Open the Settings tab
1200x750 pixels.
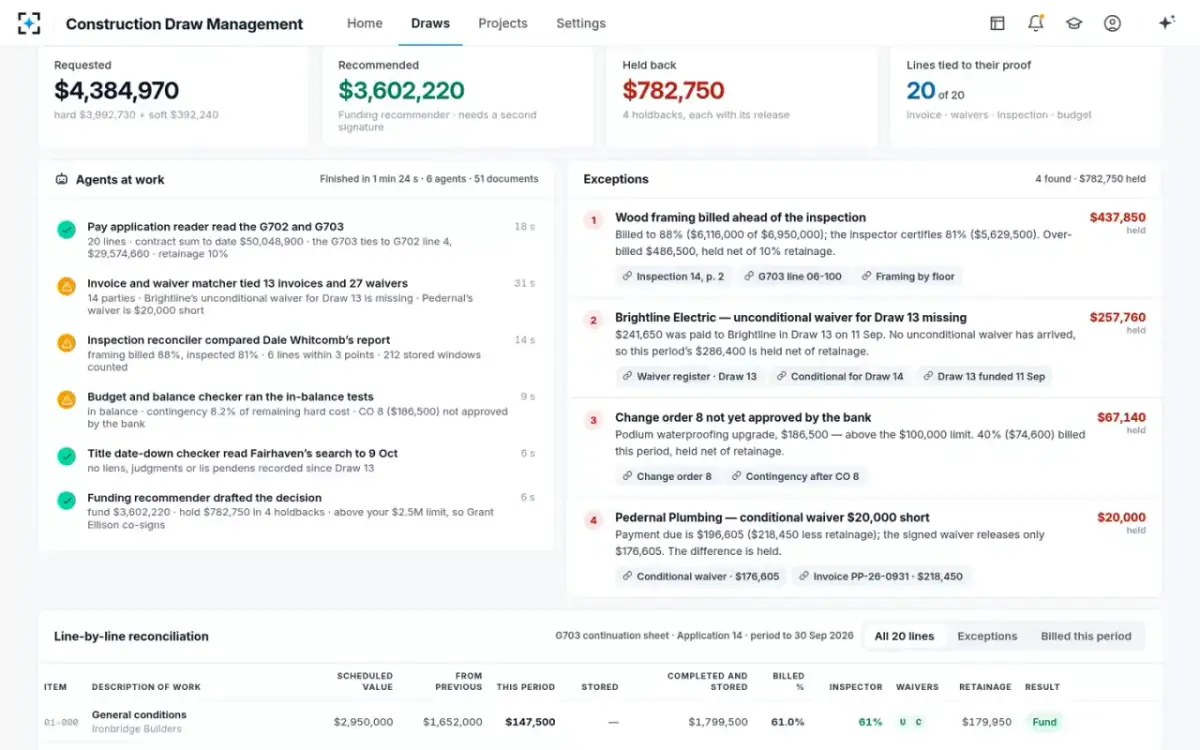581,23
